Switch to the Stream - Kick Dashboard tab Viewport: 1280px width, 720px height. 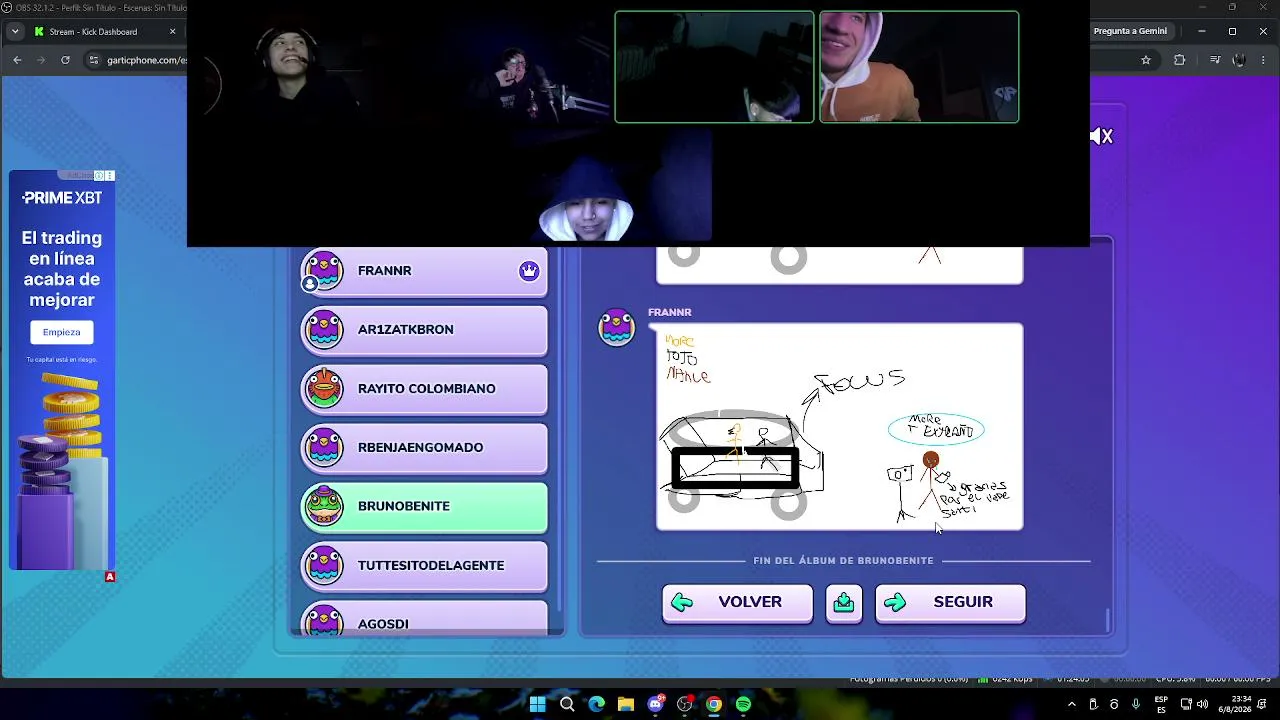[x=106, y=32]
